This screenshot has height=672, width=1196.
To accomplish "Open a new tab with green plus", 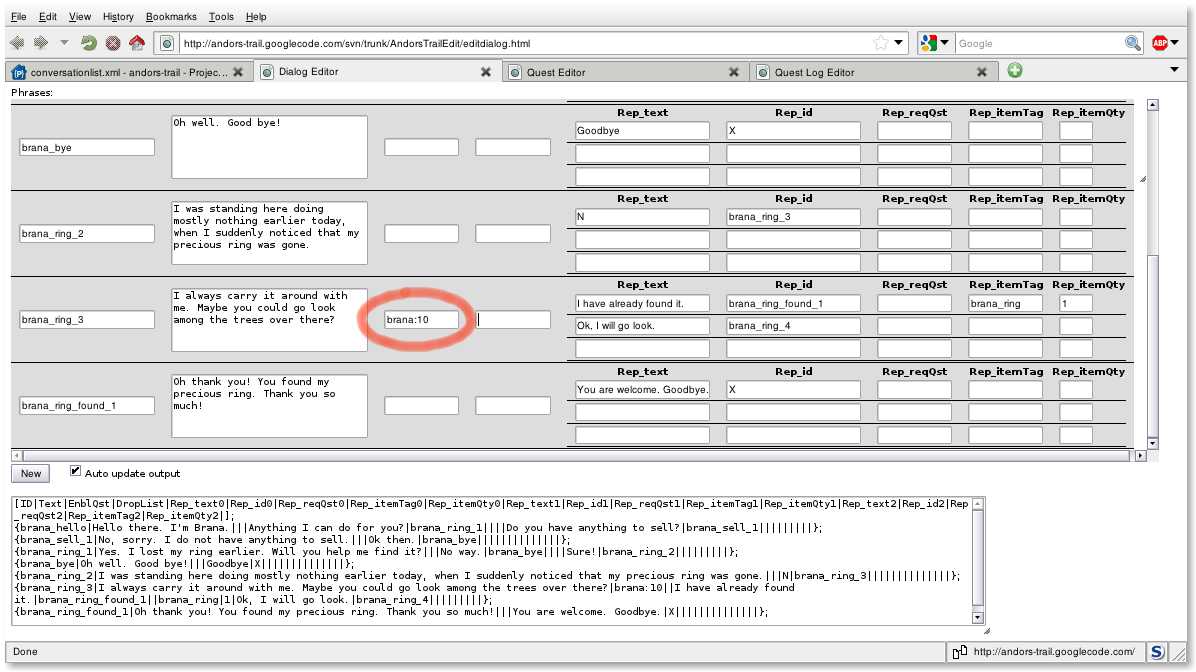I will coord(1015,71).
